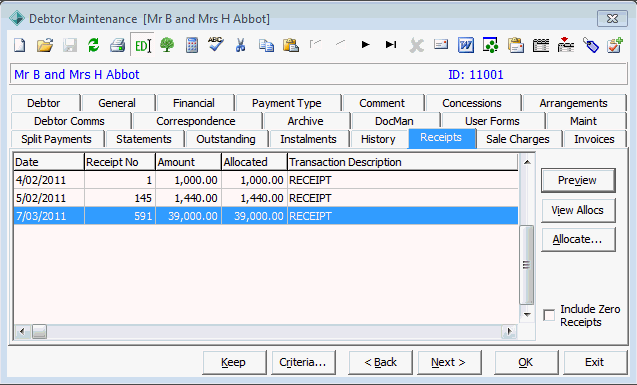Click the Preview button
The width and height of the screenshot is (637, 385).
578,180
